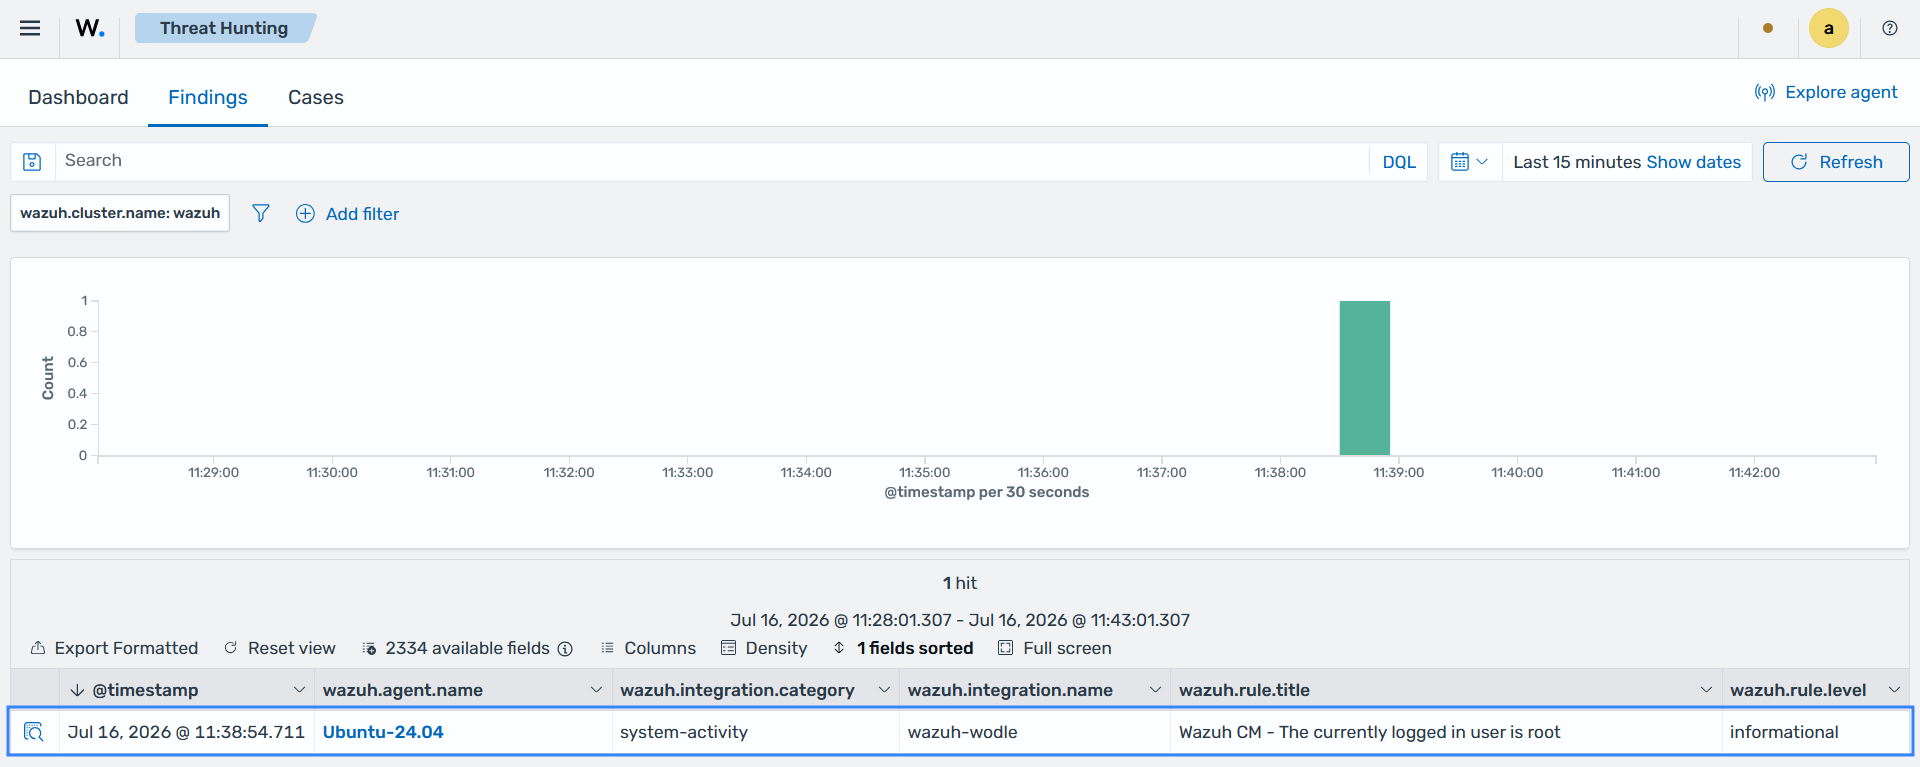This screenshot has width=1920, height=767.
Task: Open the wazuh.cluster.name: wazuh filter pill
Action: (120, 213)
